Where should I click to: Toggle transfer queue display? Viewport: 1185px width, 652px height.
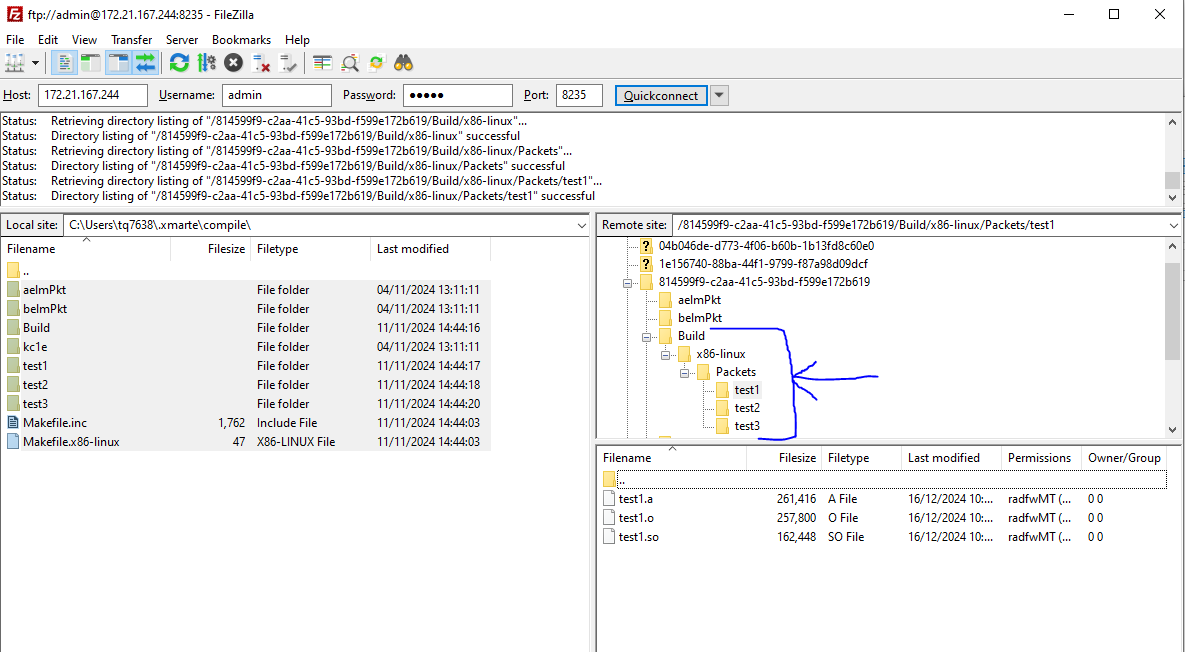click(146, 63)
